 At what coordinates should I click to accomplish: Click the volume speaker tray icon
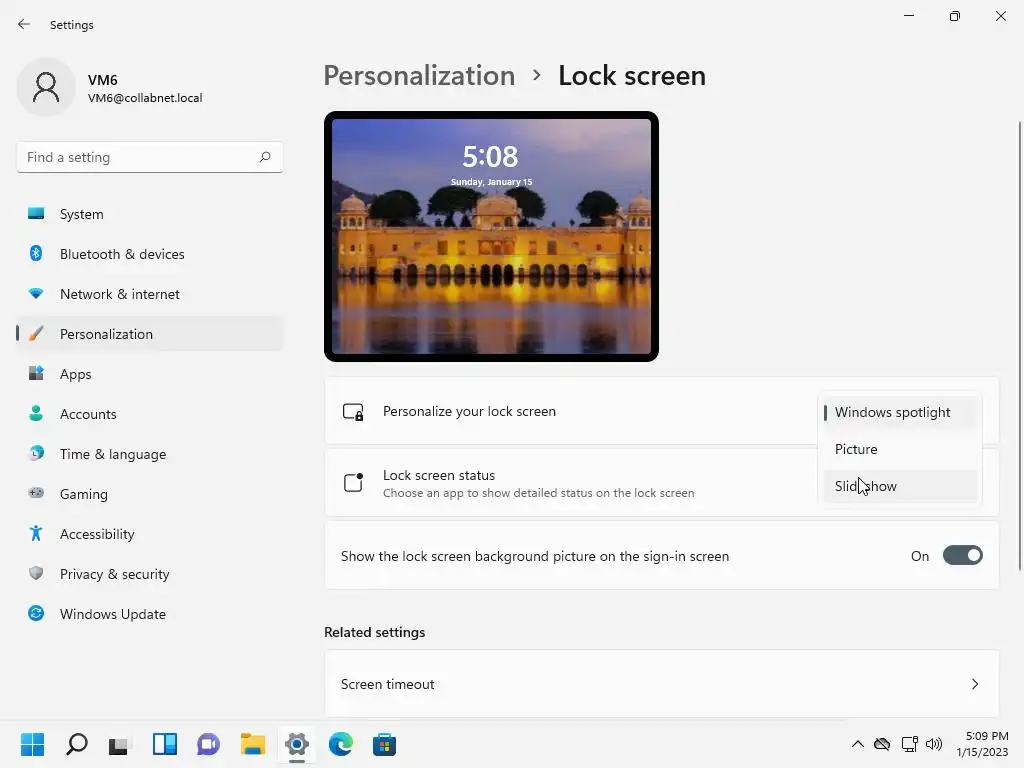click(x=934, y=744)
